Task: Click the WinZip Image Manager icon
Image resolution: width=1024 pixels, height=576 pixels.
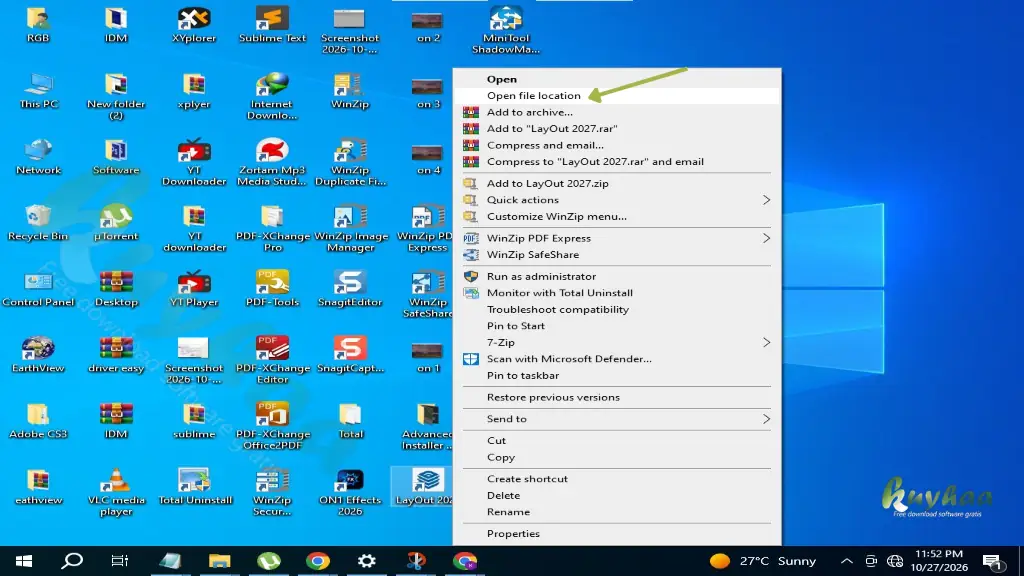Action: 351,229
